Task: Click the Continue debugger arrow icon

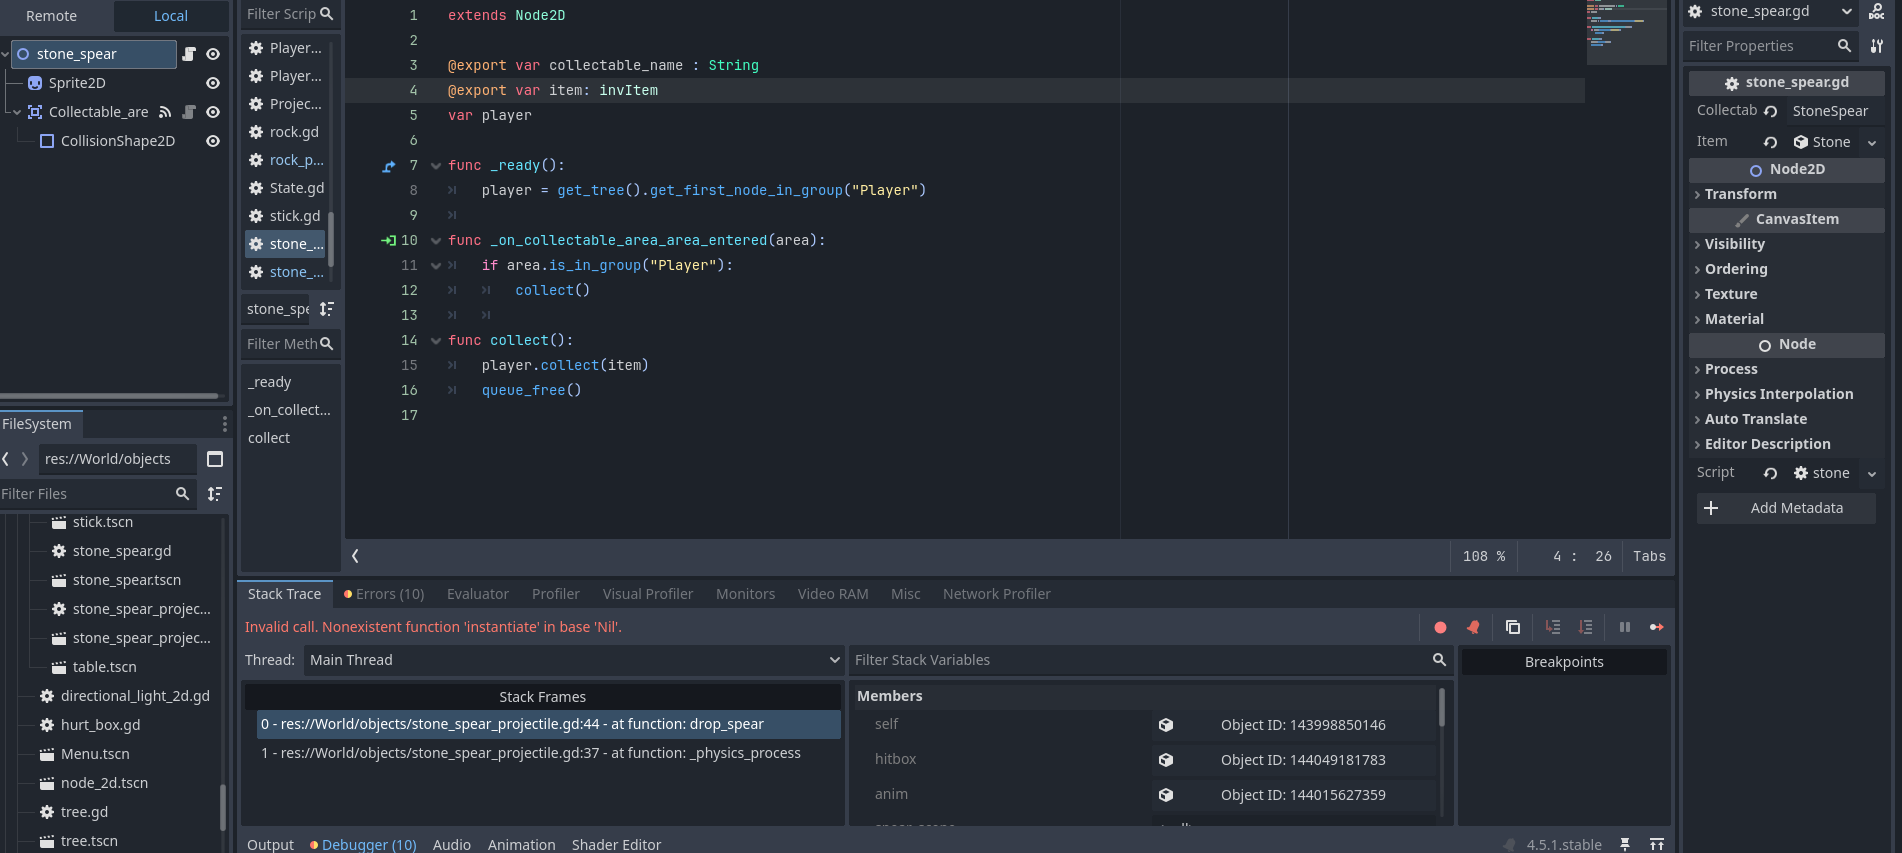Action: pos(1656,627)
